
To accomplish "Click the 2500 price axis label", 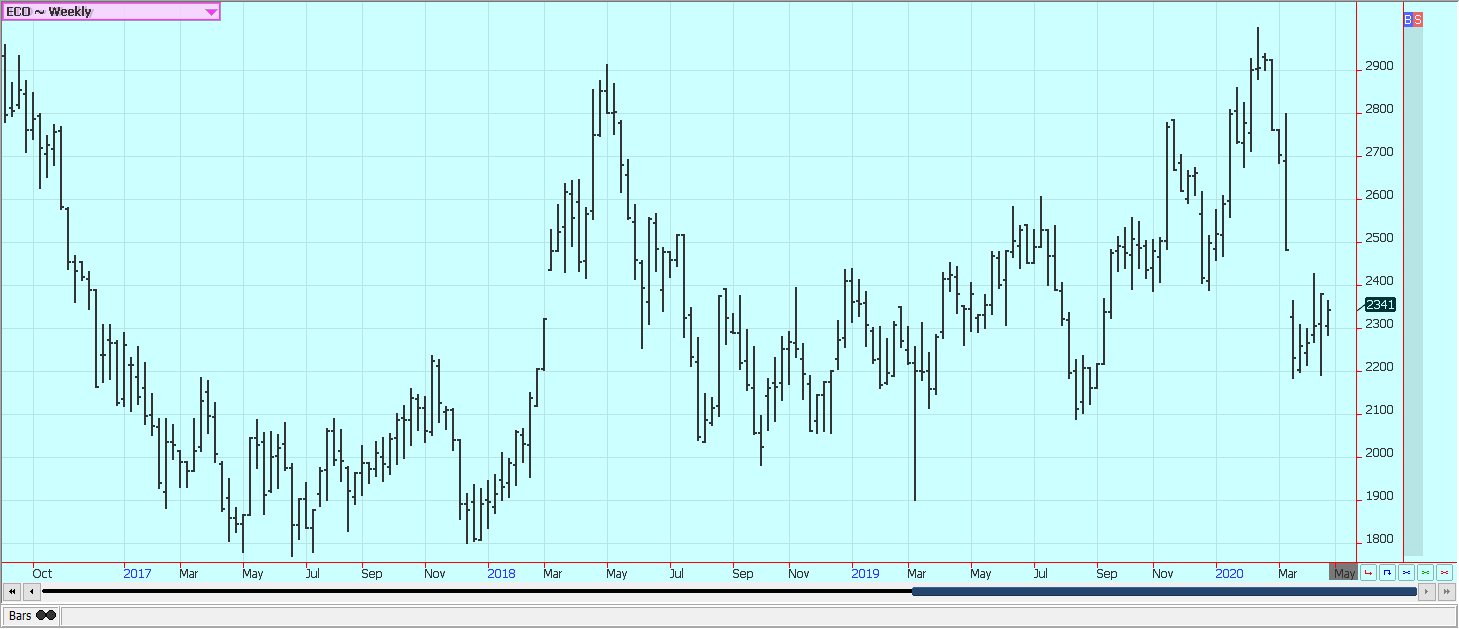I will click(1379, 239).
